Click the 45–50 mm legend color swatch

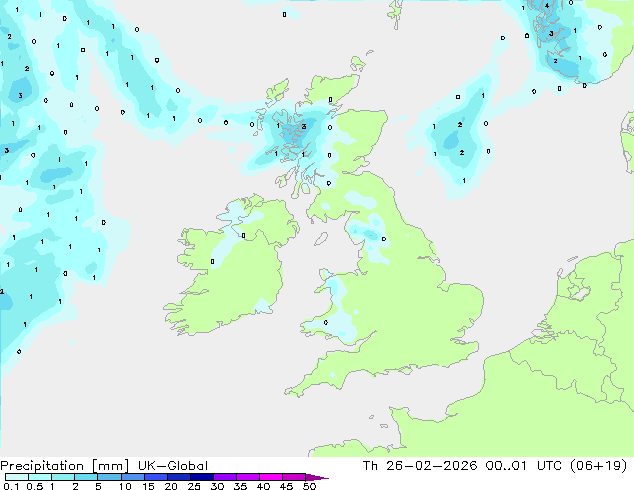[294, 477]
